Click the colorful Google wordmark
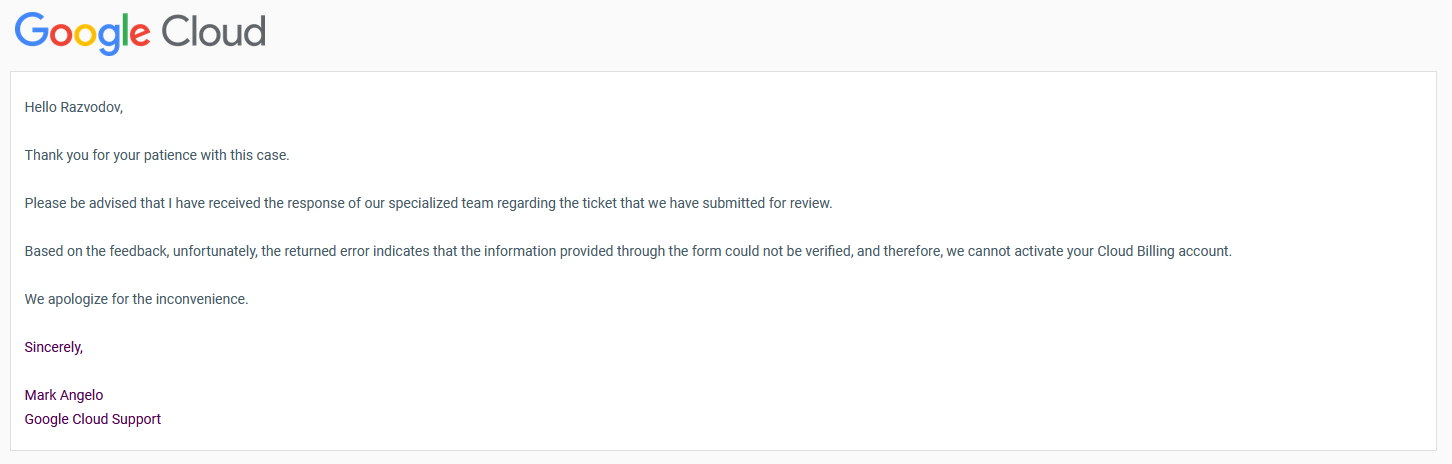The height and width of the screenshot is (464, 1452). pyautogui.click(x=83, y=33)
